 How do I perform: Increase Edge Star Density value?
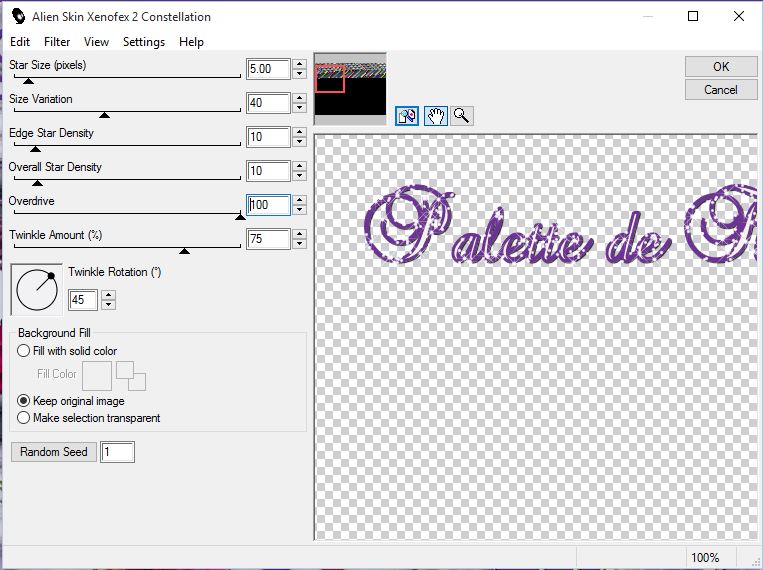pos(300,132)
